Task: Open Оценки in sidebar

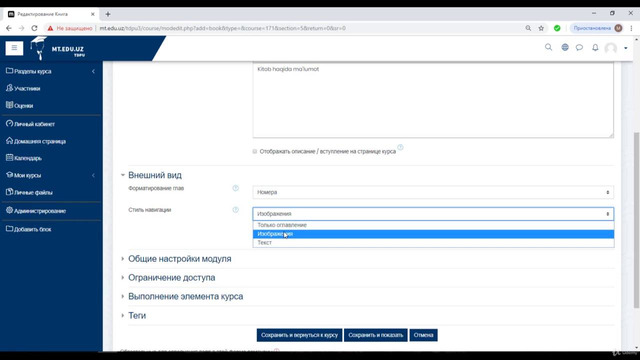Action: click(20, 105)
